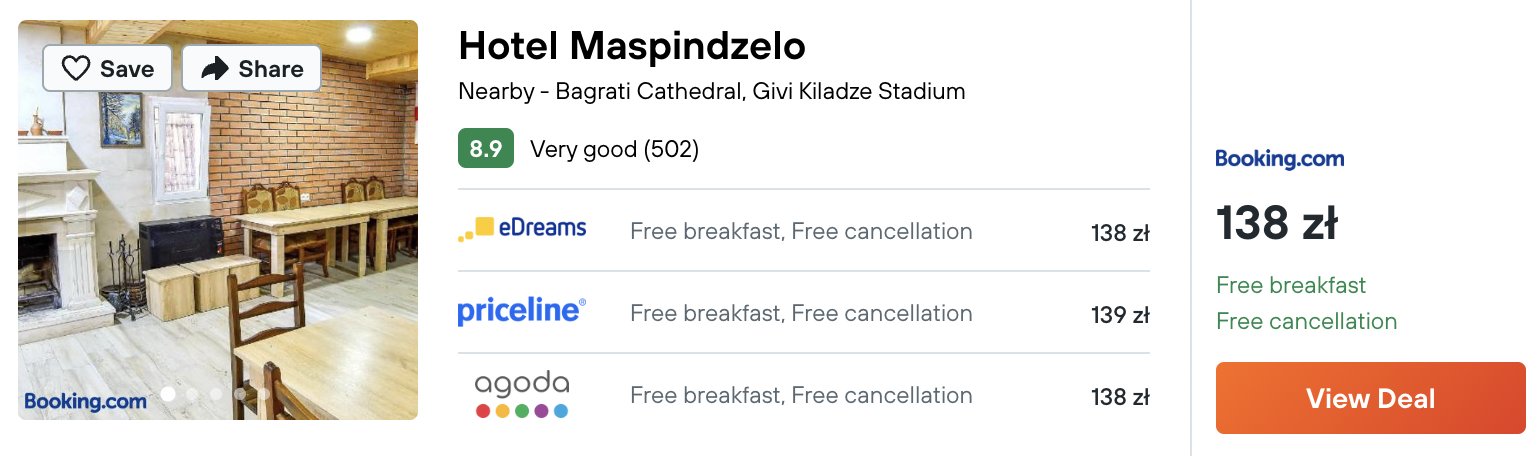Select the third photo carousel dot
Image resolution: width=1540 pixels, height=456 pixels.
click(216, 394)
